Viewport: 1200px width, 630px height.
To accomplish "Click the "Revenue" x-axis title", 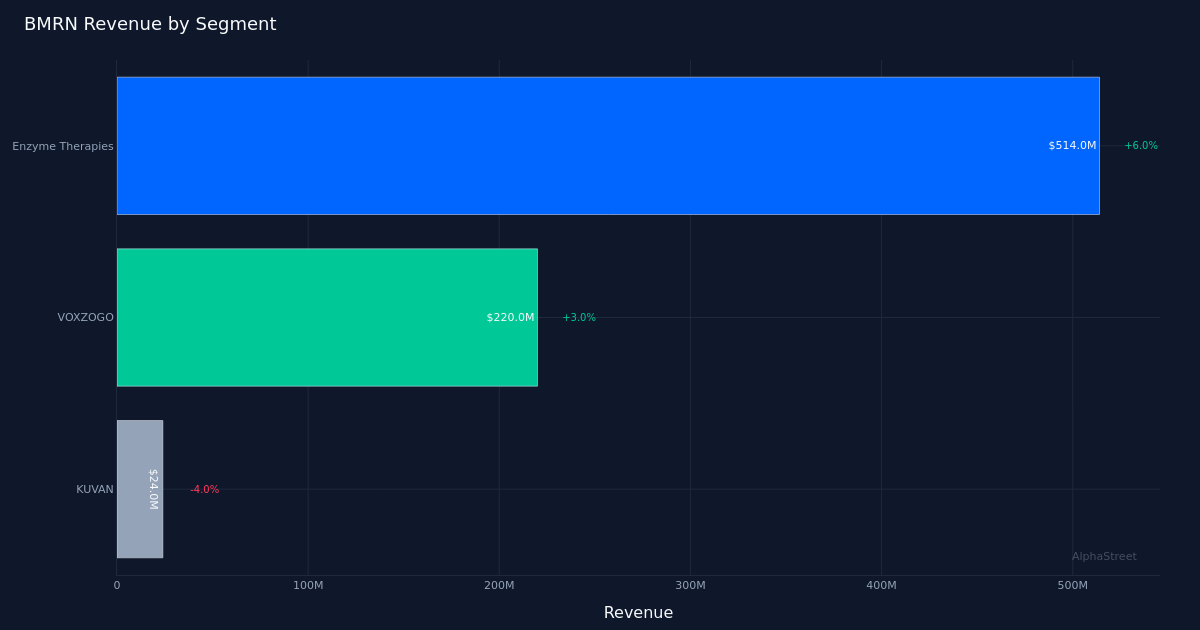I will coord(638,613).
